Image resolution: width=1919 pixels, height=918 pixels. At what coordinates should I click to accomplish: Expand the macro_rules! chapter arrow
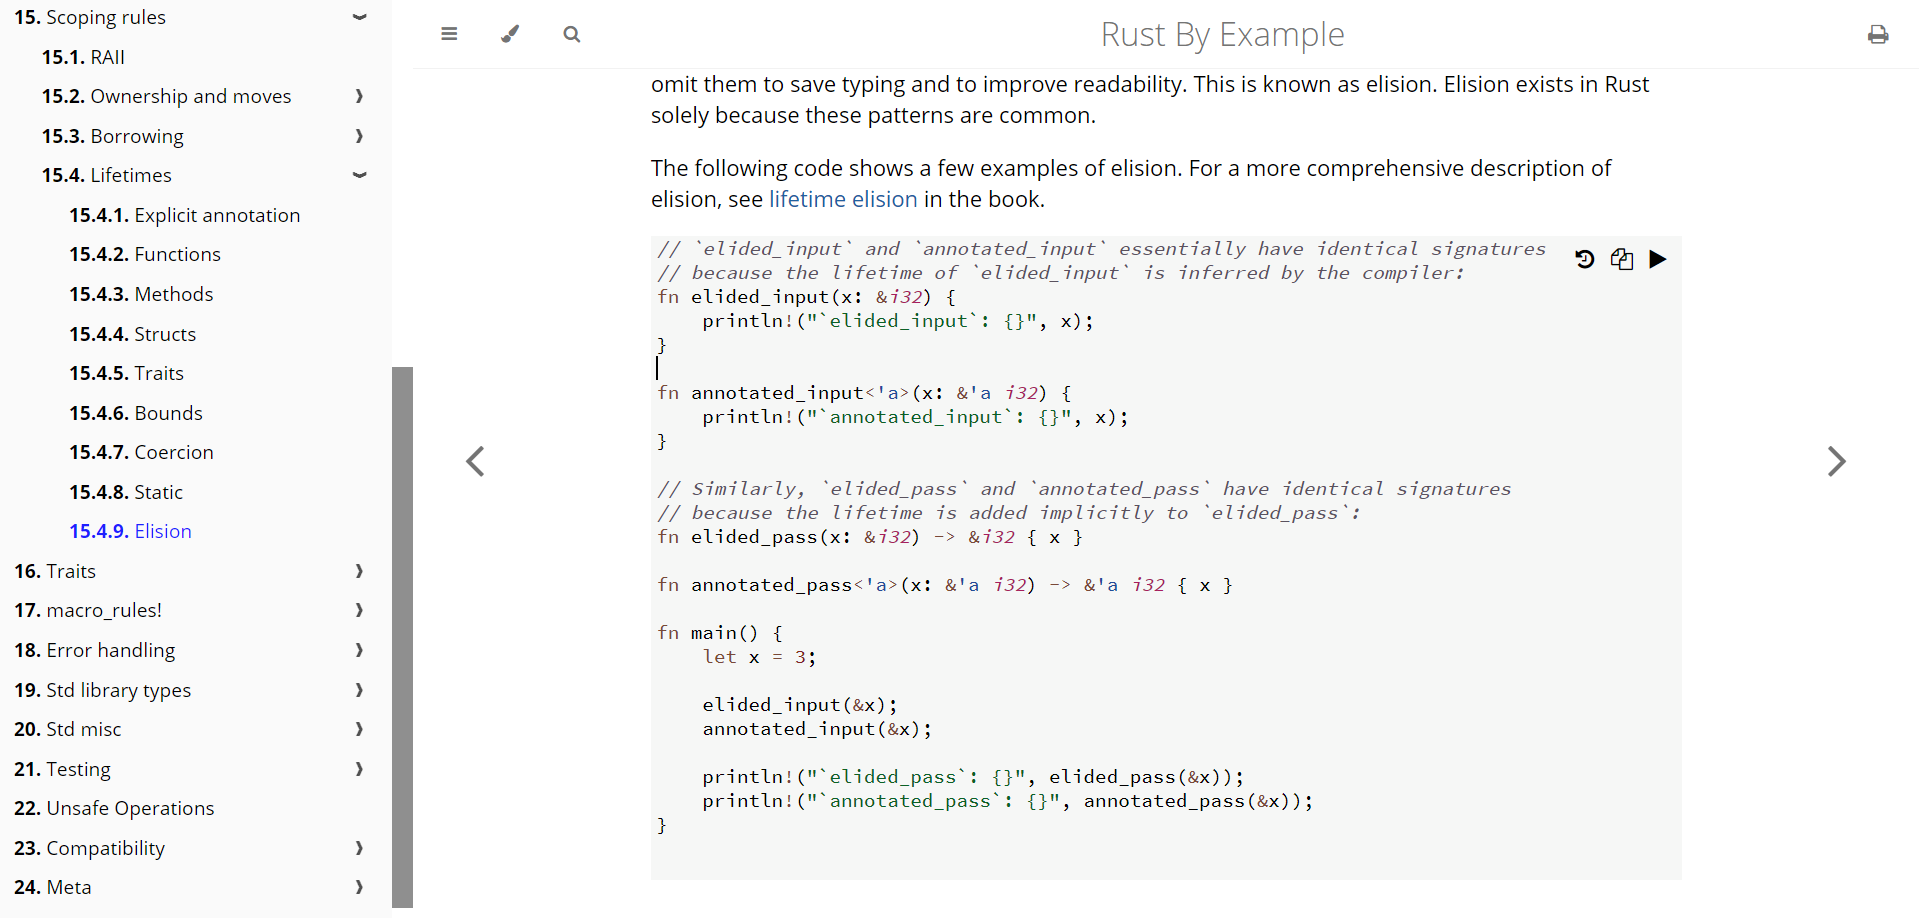point(359,610)
